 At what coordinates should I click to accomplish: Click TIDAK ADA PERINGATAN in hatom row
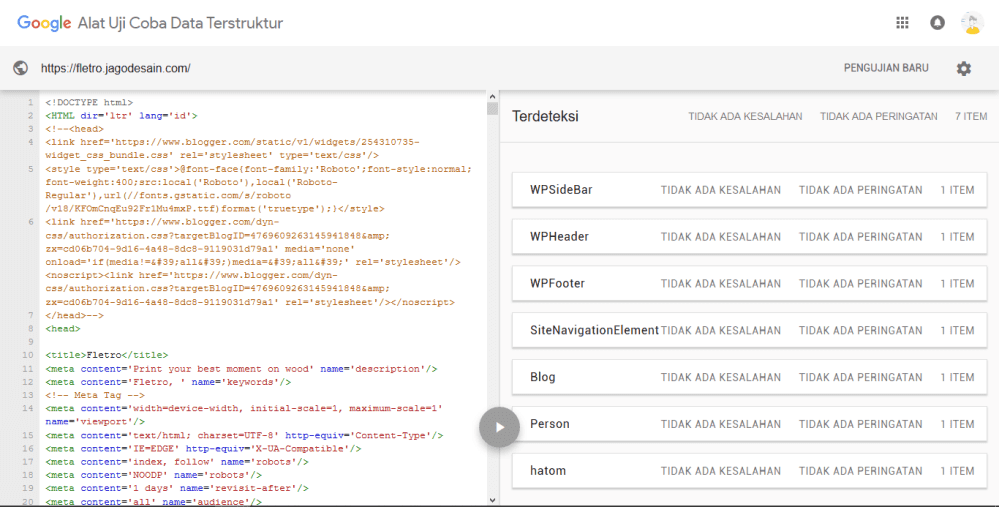coord(861,471)
